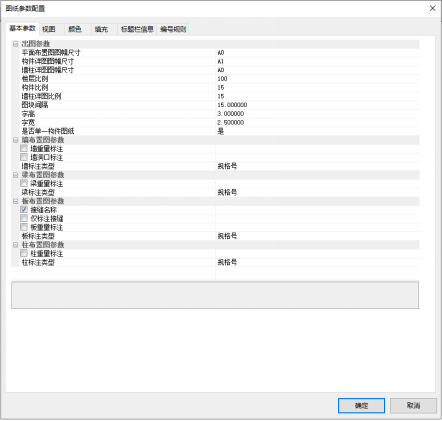Open the 编号规则 tab
This screenshot has height=421, width=442.
tap(173, 29)
